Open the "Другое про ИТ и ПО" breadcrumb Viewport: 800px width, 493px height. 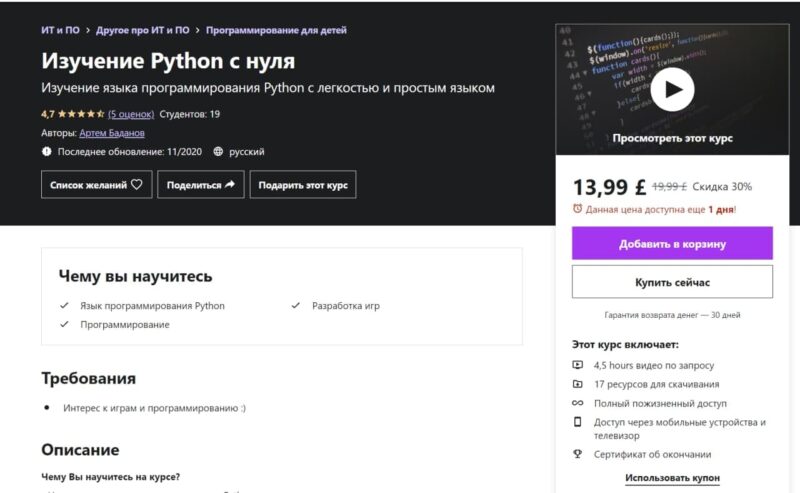[142, 31]
